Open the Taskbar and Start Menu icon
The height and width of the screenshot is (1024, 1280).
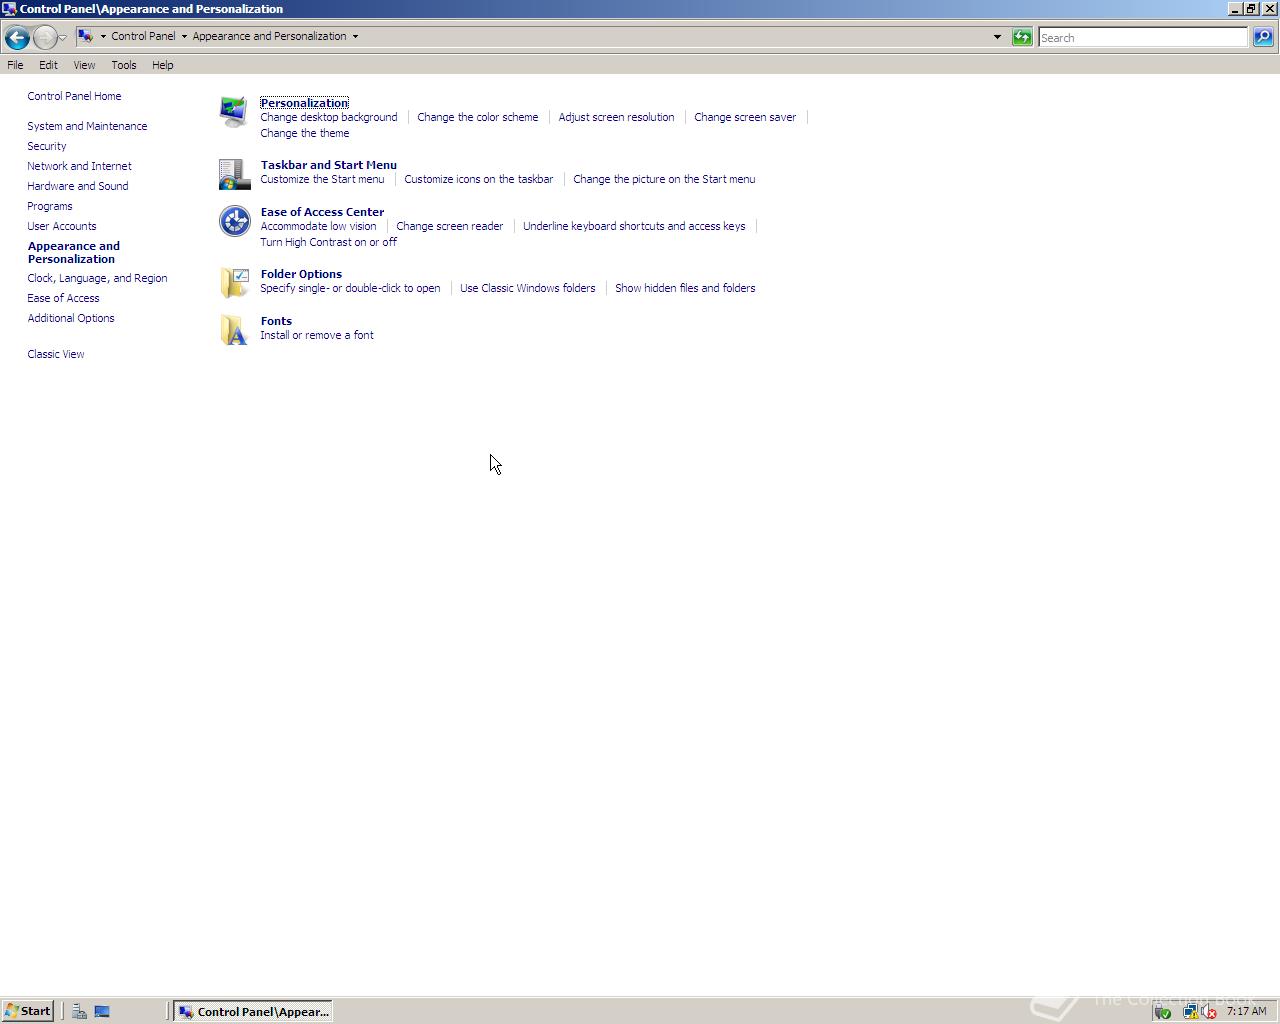(234, 174)
